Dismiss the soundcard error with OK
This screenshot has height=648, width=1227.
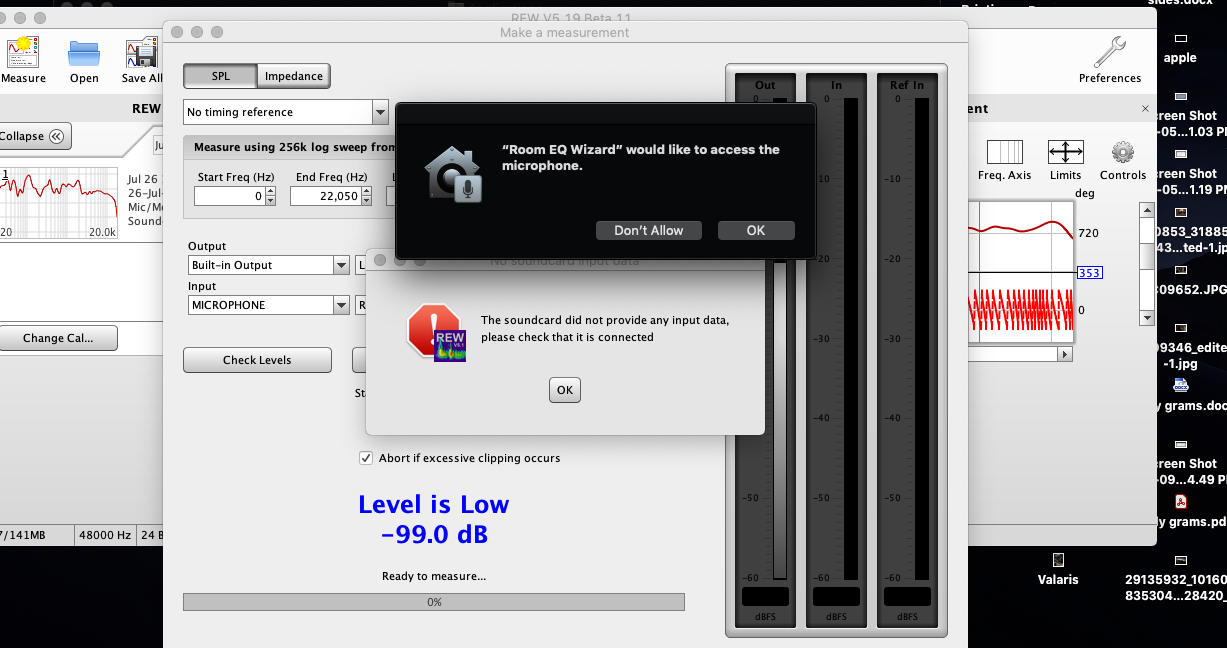[x=565, y=390]
